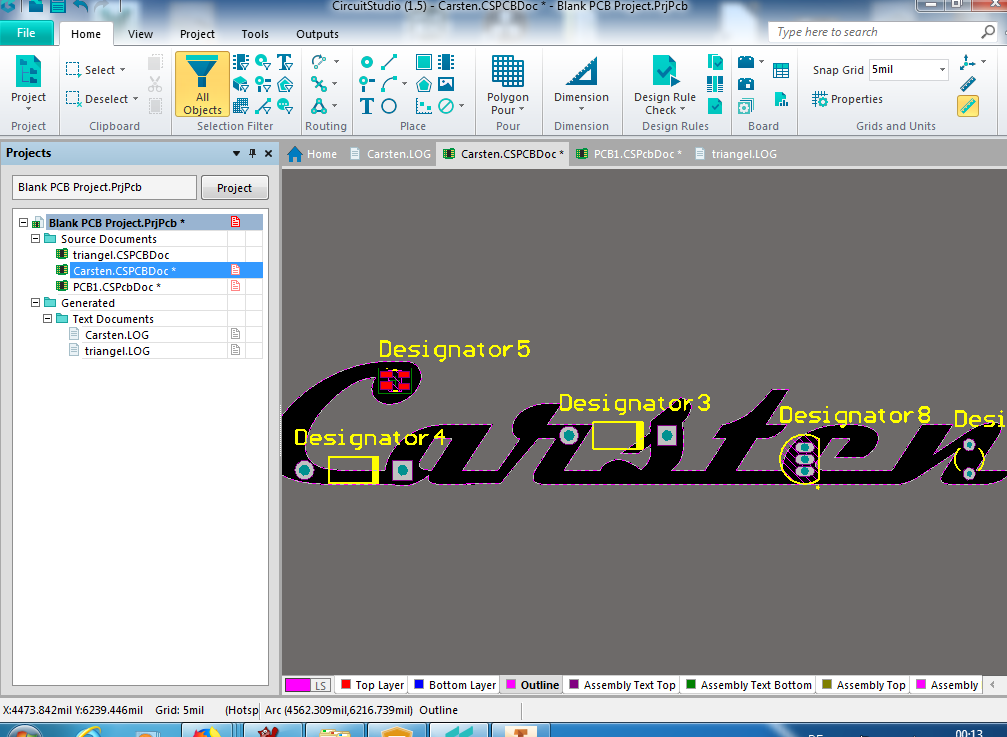Open the Select dropdown
The width and height of the screenshot is (1007, 737).
[96, 69]
